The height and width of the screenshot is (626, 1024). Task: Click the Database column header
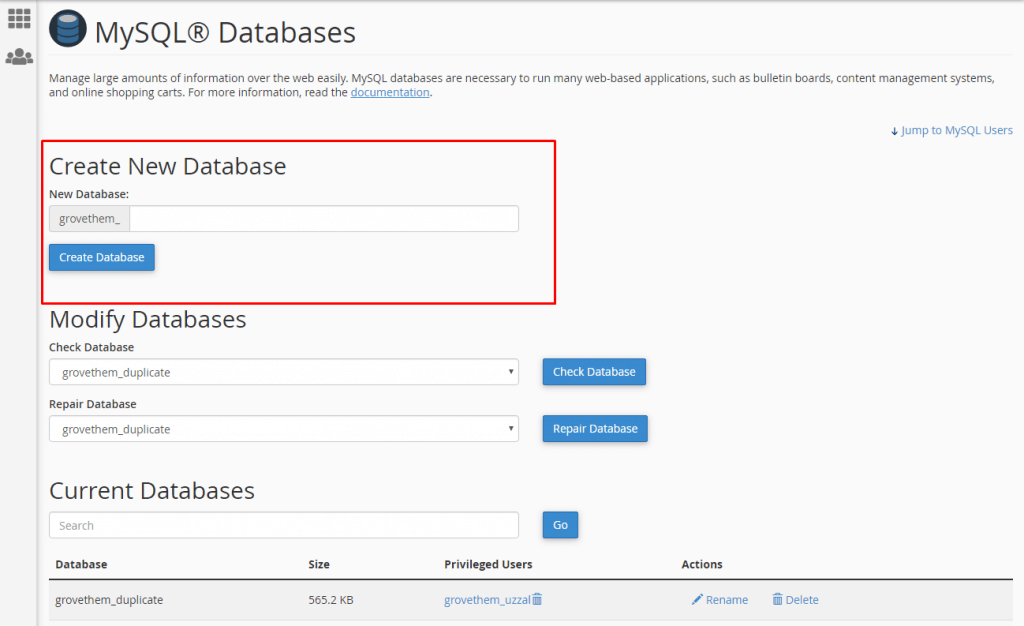coord(81,564)
